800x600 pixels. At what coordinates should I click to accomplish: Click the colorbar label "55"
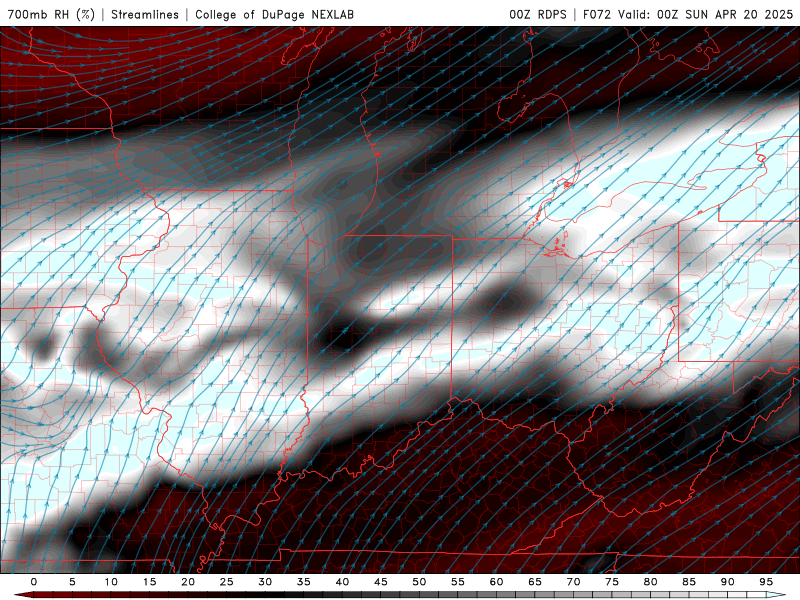458,582
